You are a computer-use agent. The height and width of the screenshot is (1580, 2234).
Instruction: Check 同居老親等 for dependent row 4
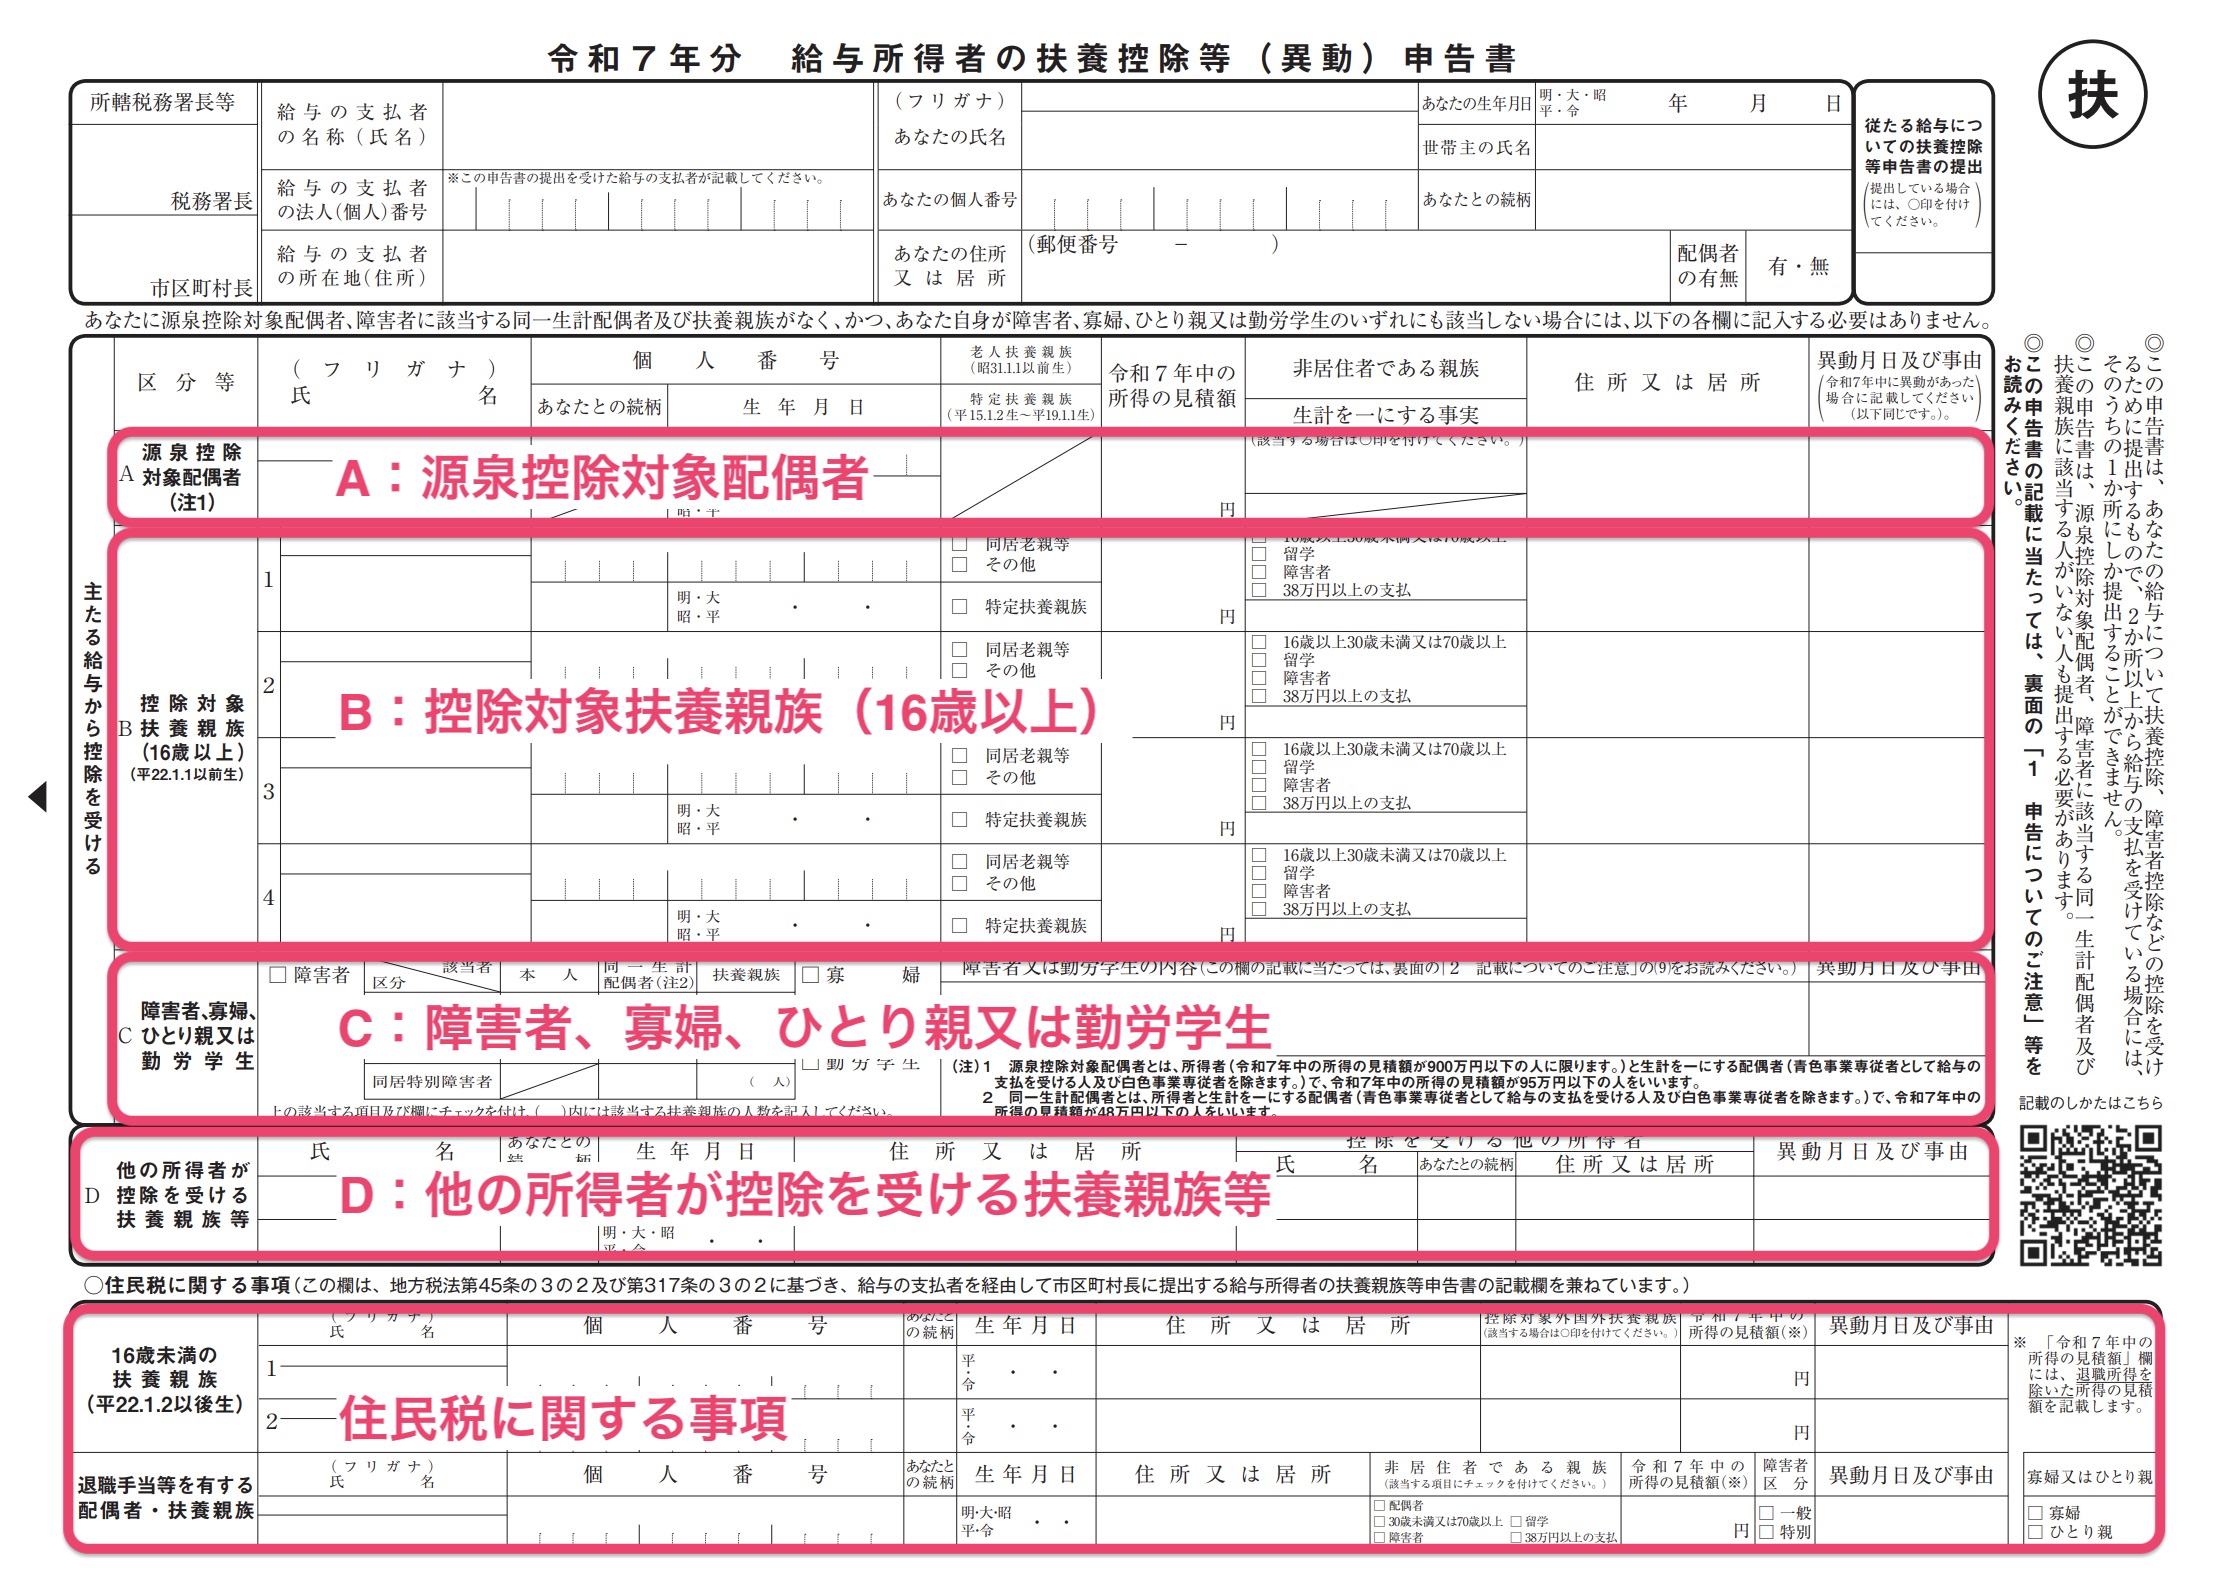click(960, 862)
